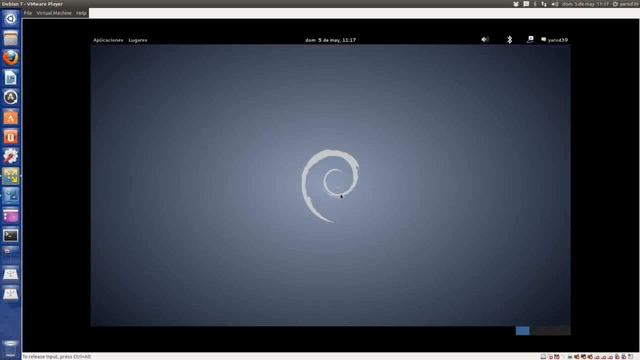The width and height of the screenshot is (640, 360).
Task: Open the host network connections indicator
Action: click(544, 4)
